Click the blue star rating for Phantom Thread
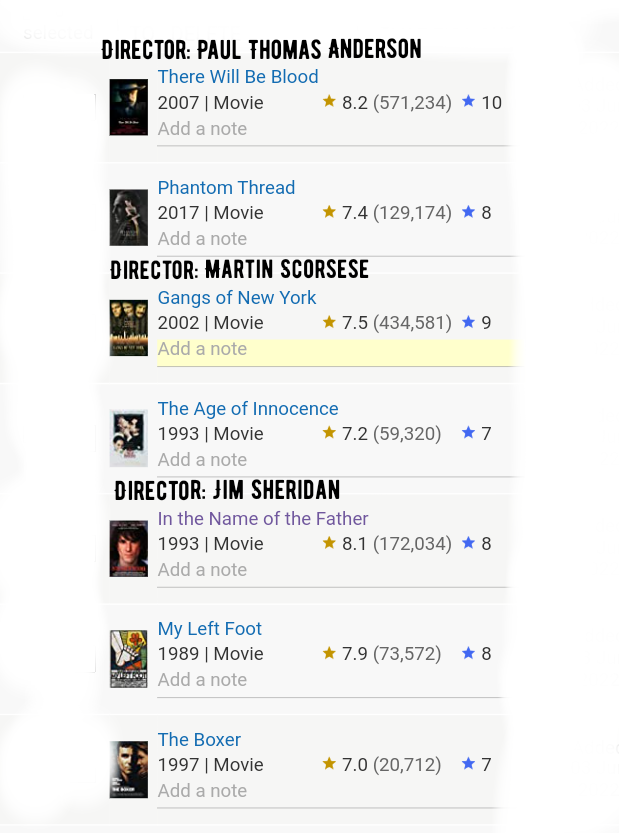 point(468,211)
